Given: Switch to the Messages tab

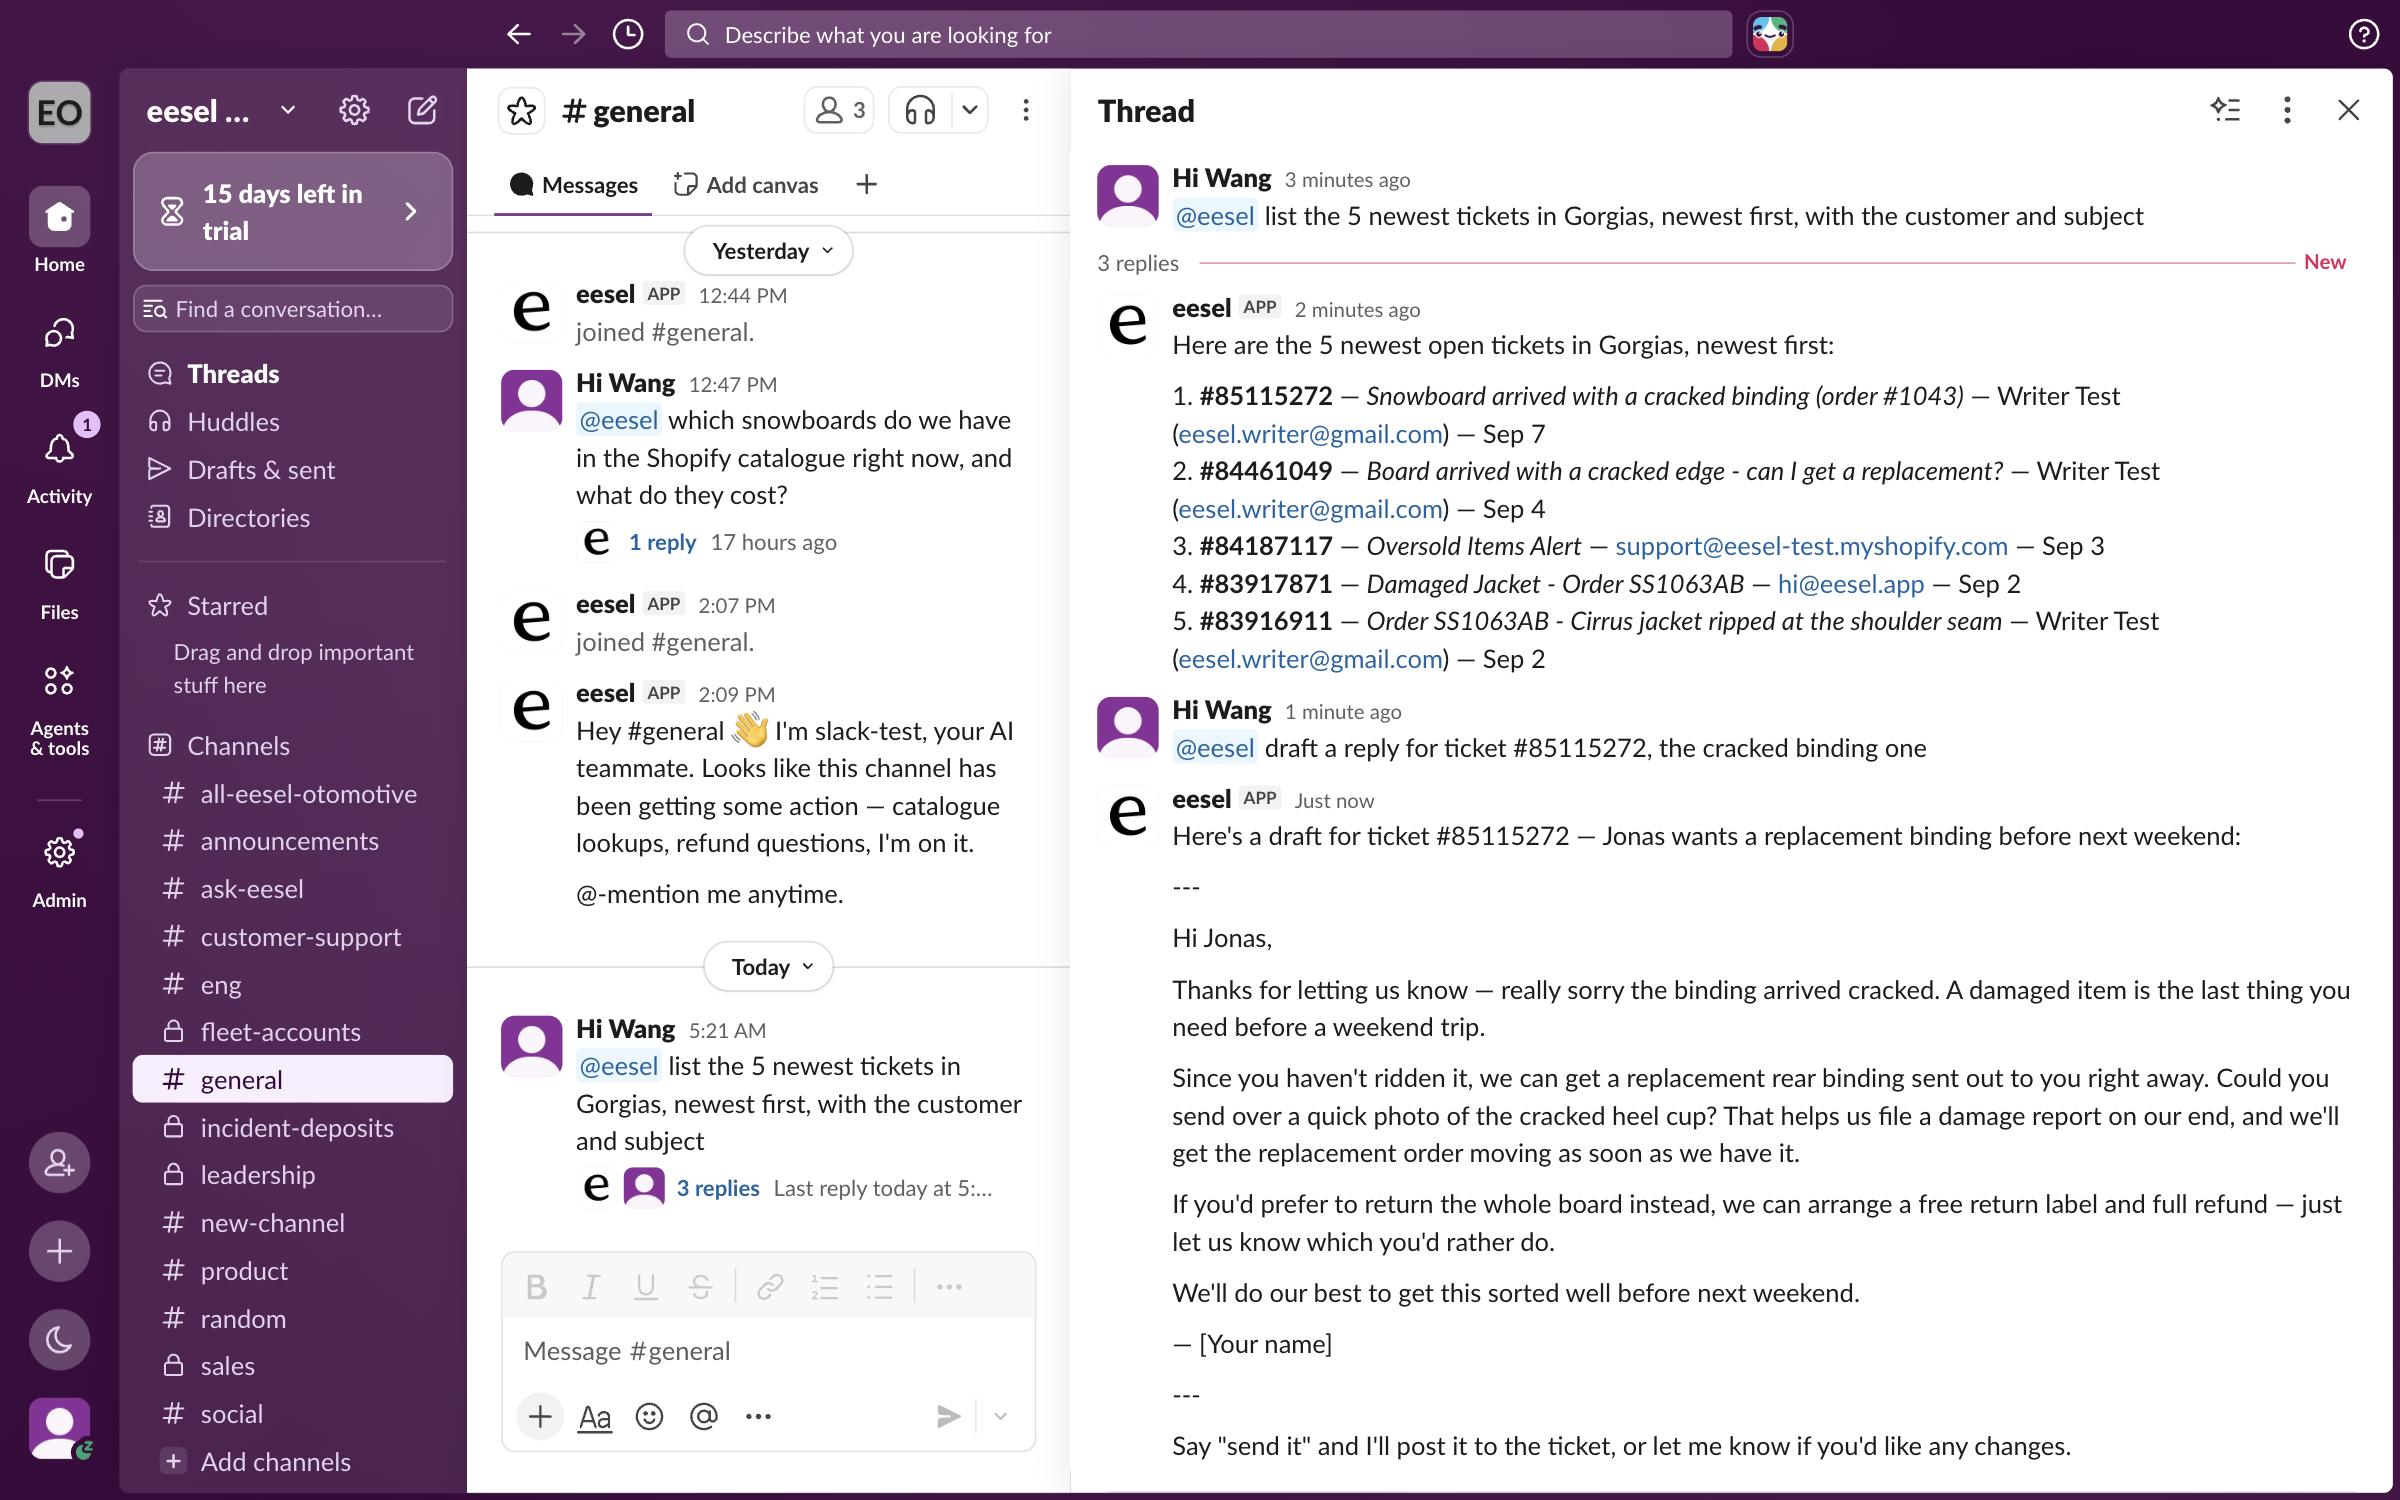Looking at the screenshot, I should (x=574, y=185).
